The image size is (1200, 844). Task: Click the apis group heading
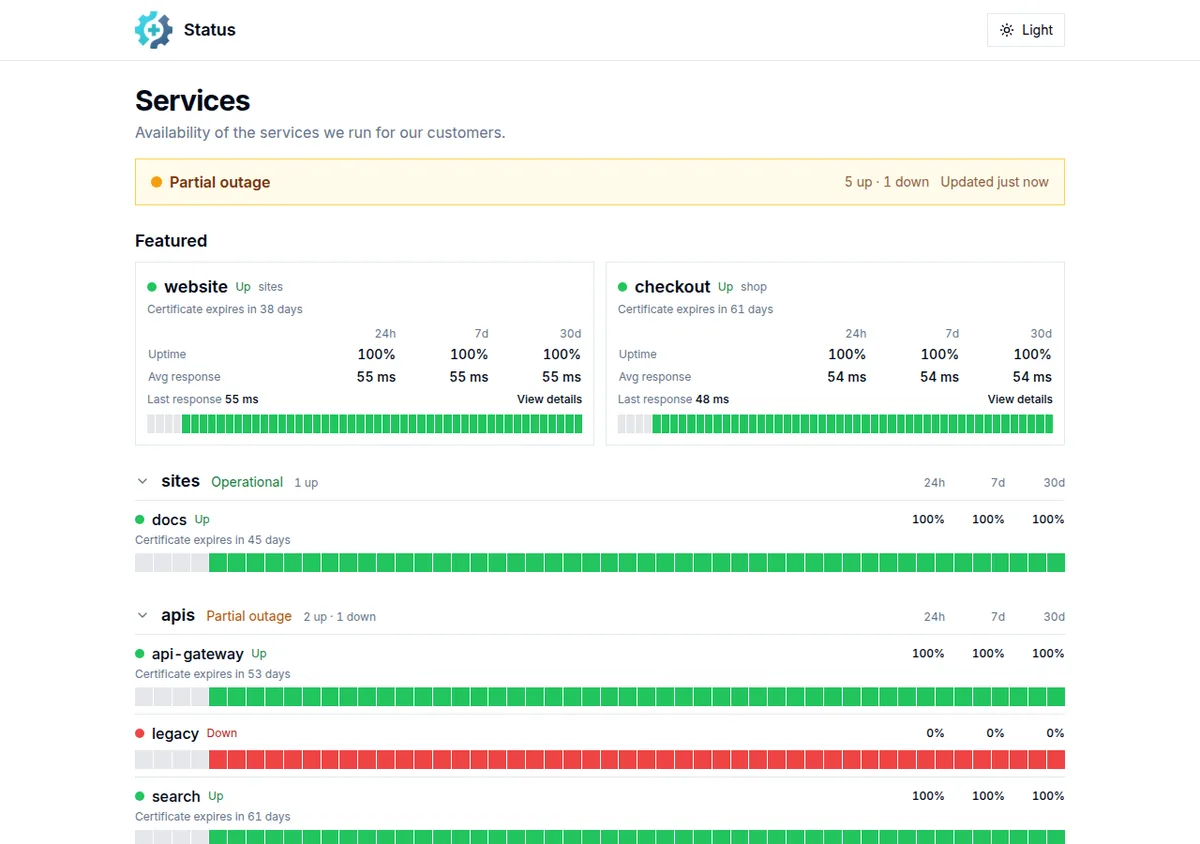tap(178, 615)
